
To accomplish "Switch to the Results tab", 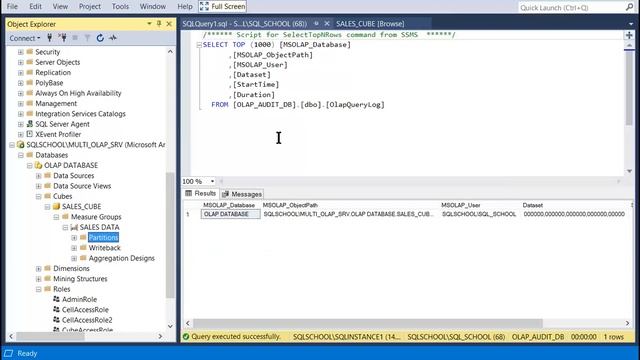I will click(x=200, y=193).
